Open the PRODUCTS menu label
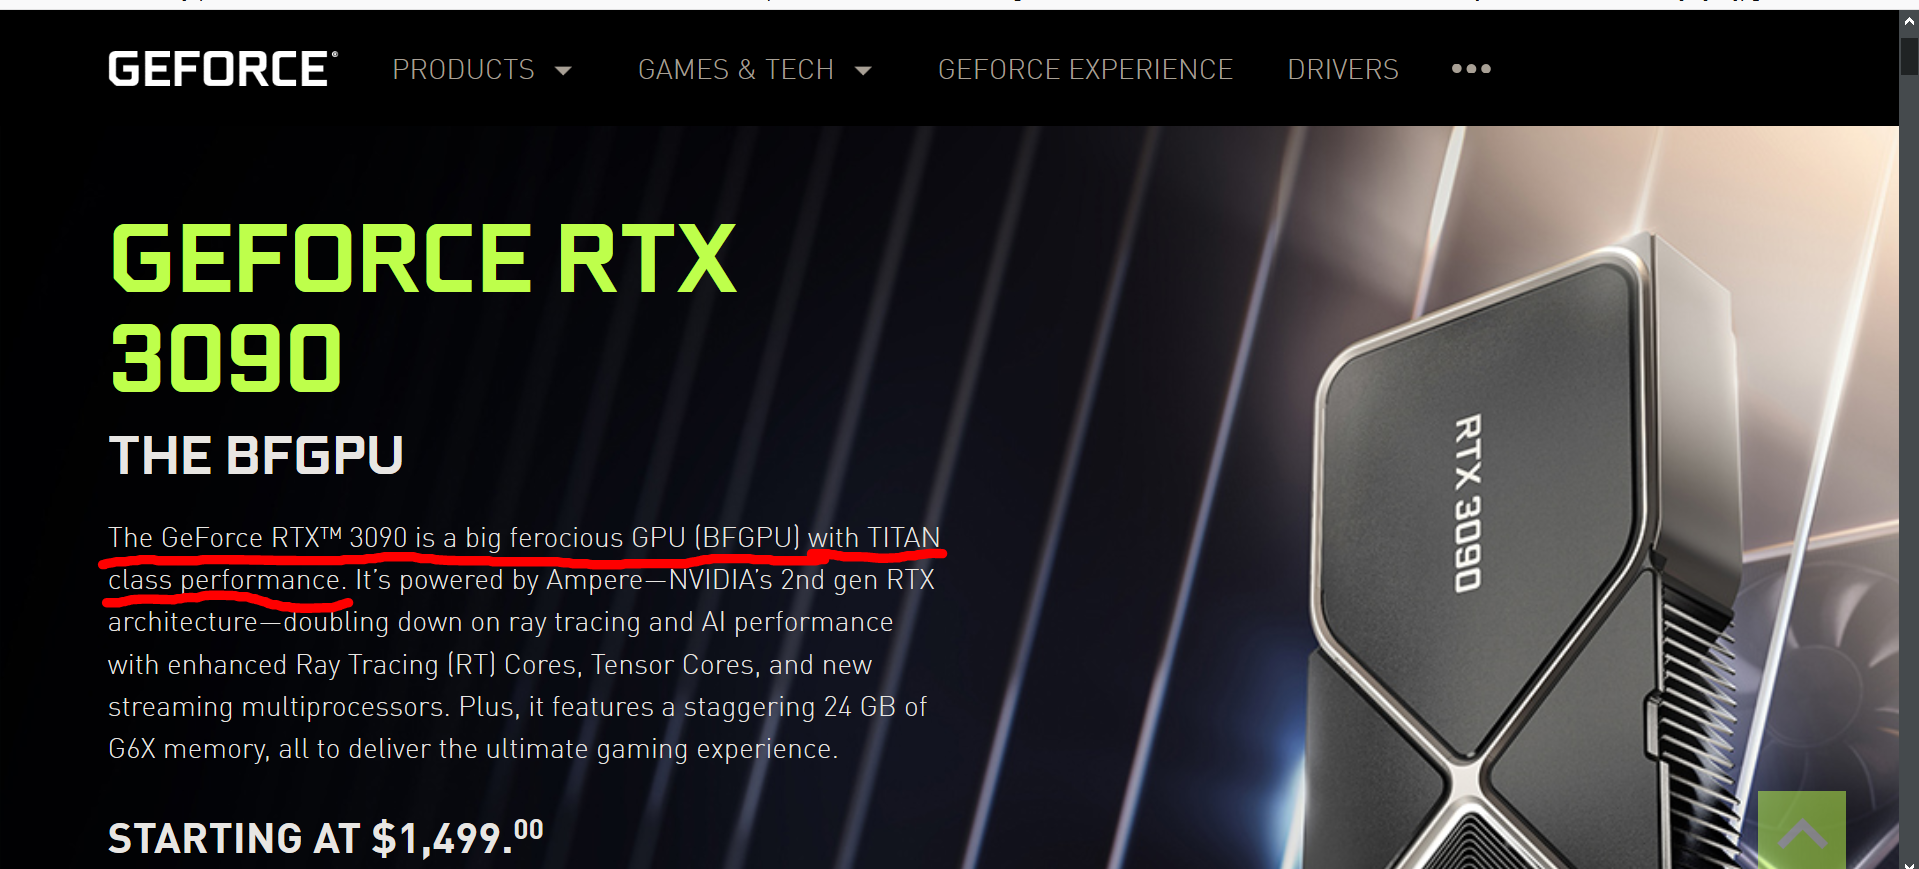The width and height of the screenshot is (1919, 869). pos(463,70)
